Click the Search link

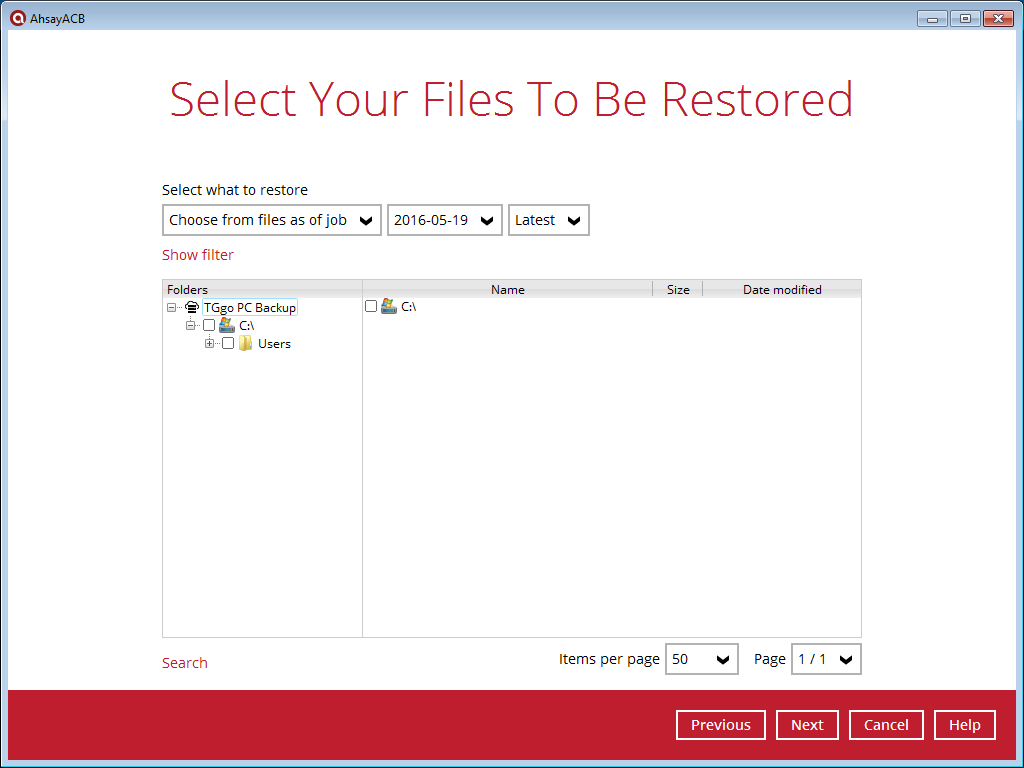(x=185, y=663)
